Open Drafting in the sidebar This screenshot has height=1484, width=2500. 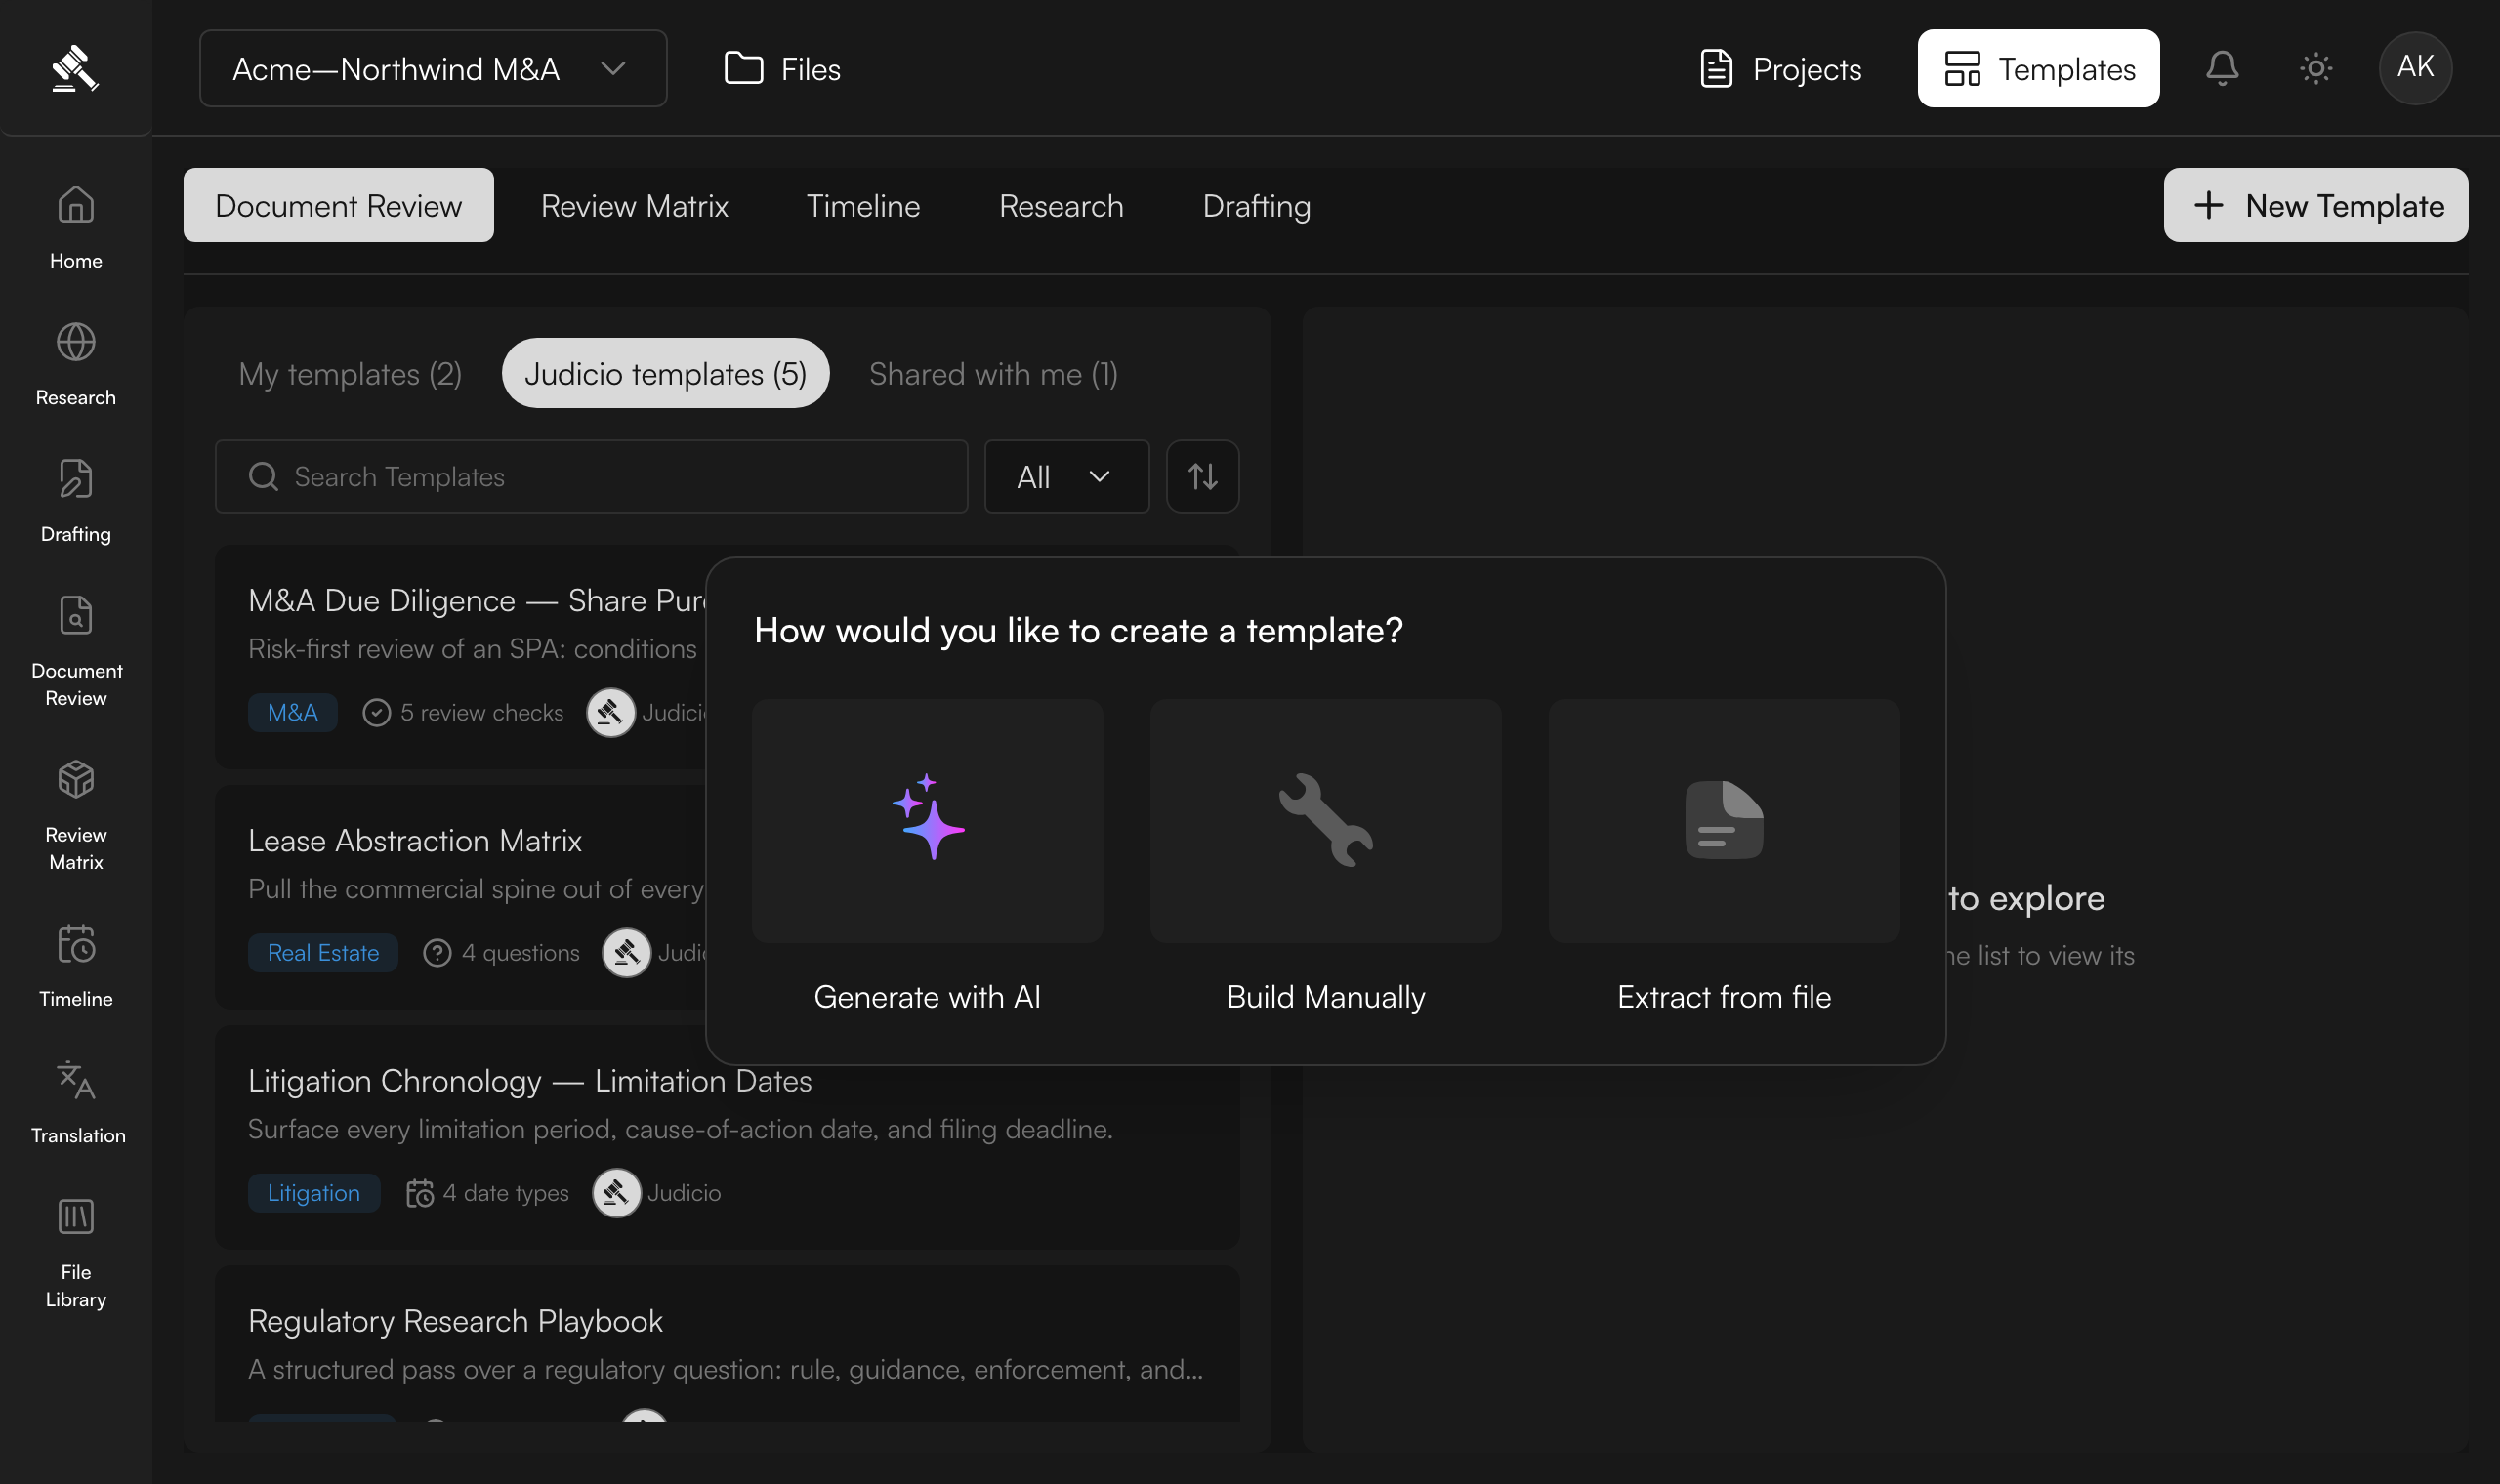click(76, 502)
